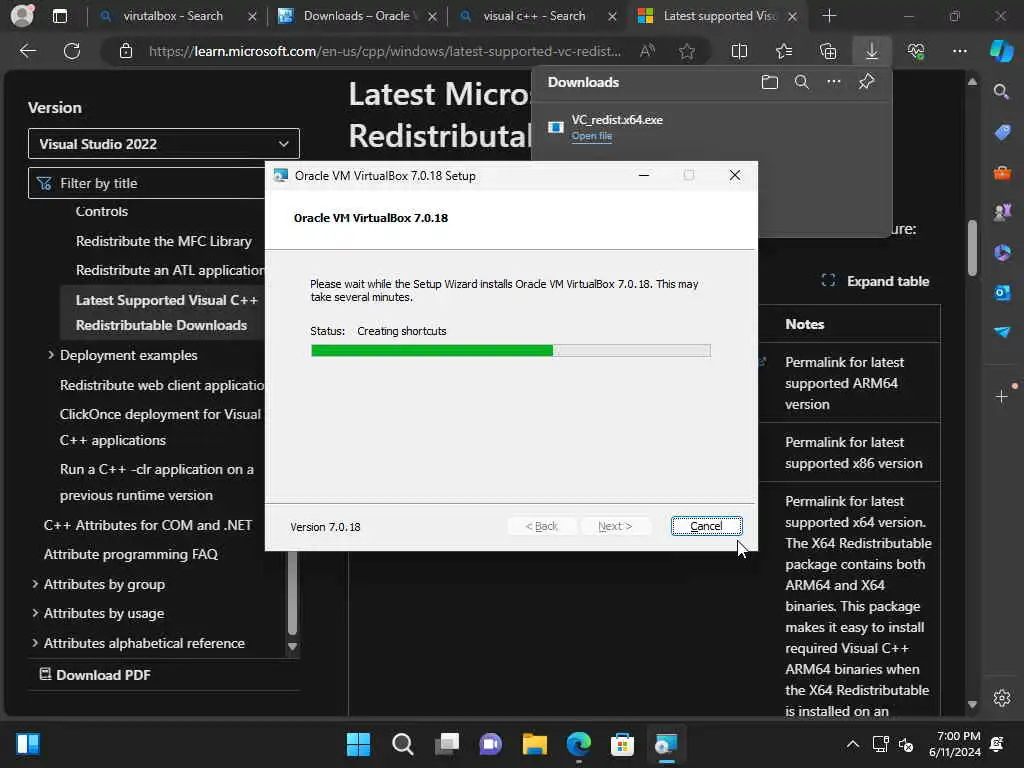Search downloads with magnifier icon
Screen dimensions: 1024x768
[x=802, y=82]
